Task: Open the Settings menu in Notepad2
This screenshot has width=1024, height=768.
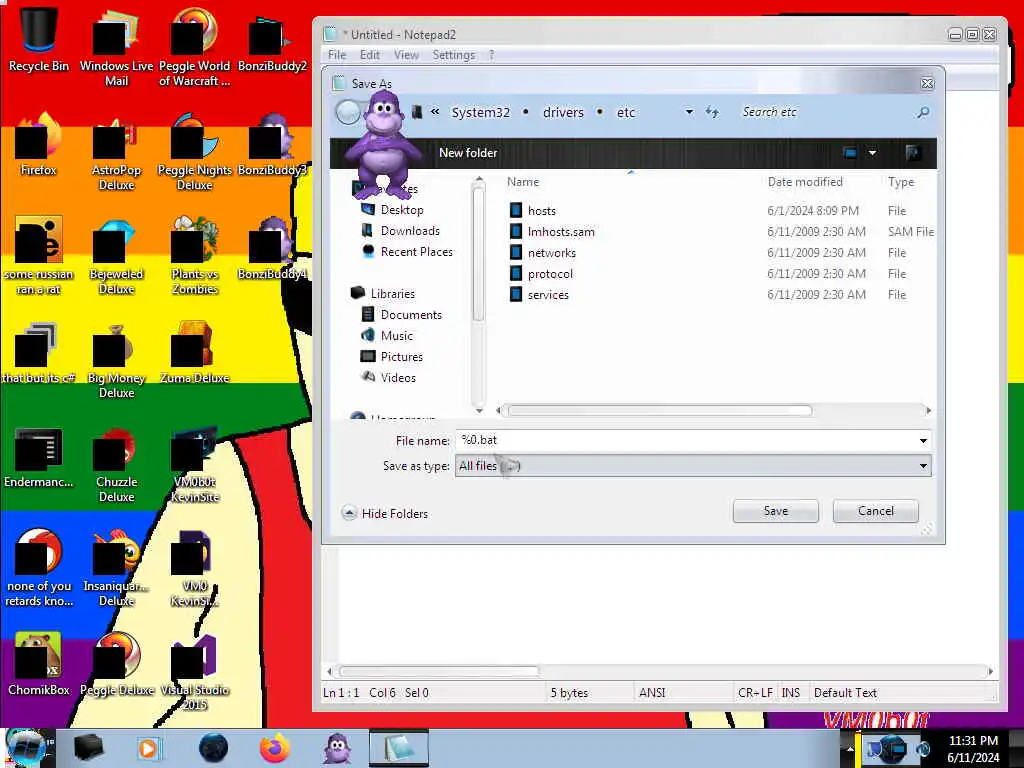Action: [454, 55]
